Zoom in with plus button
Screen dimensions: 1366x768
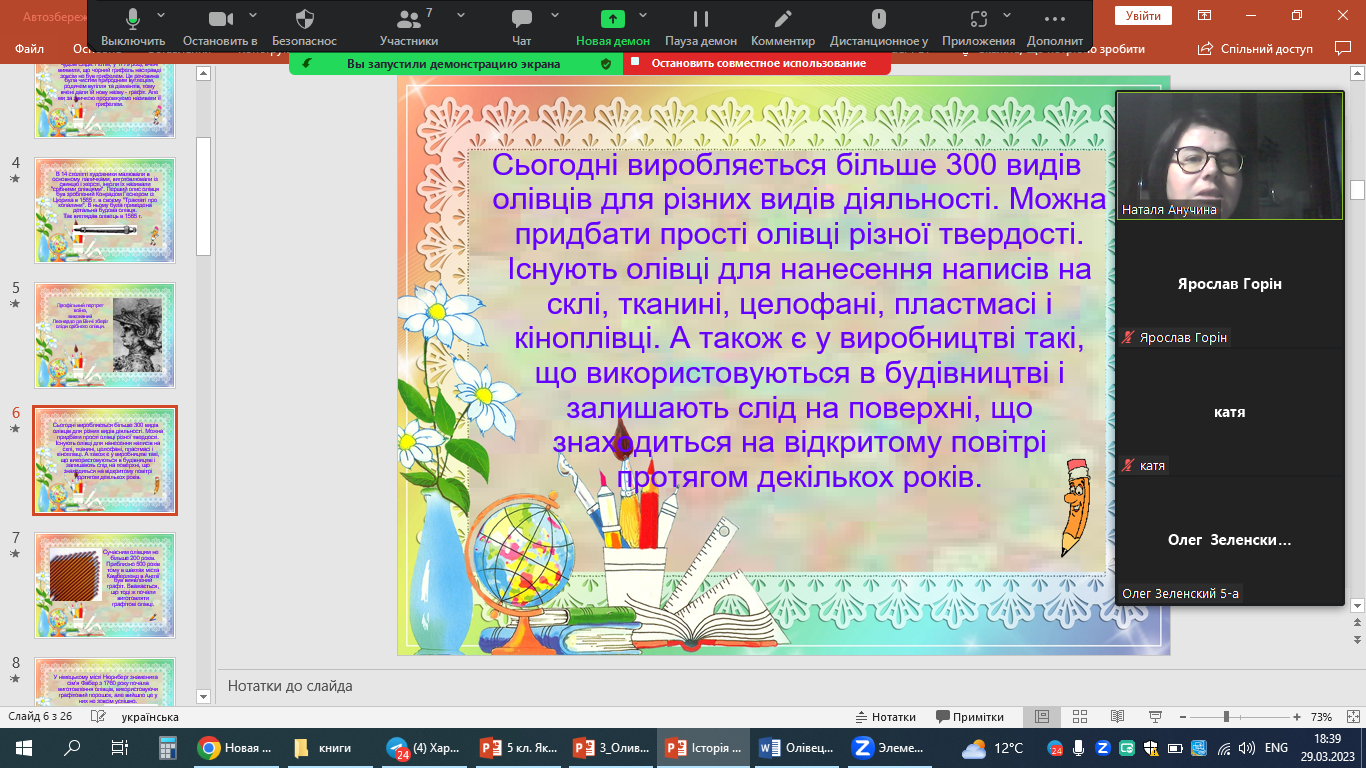coord(1297,717)
